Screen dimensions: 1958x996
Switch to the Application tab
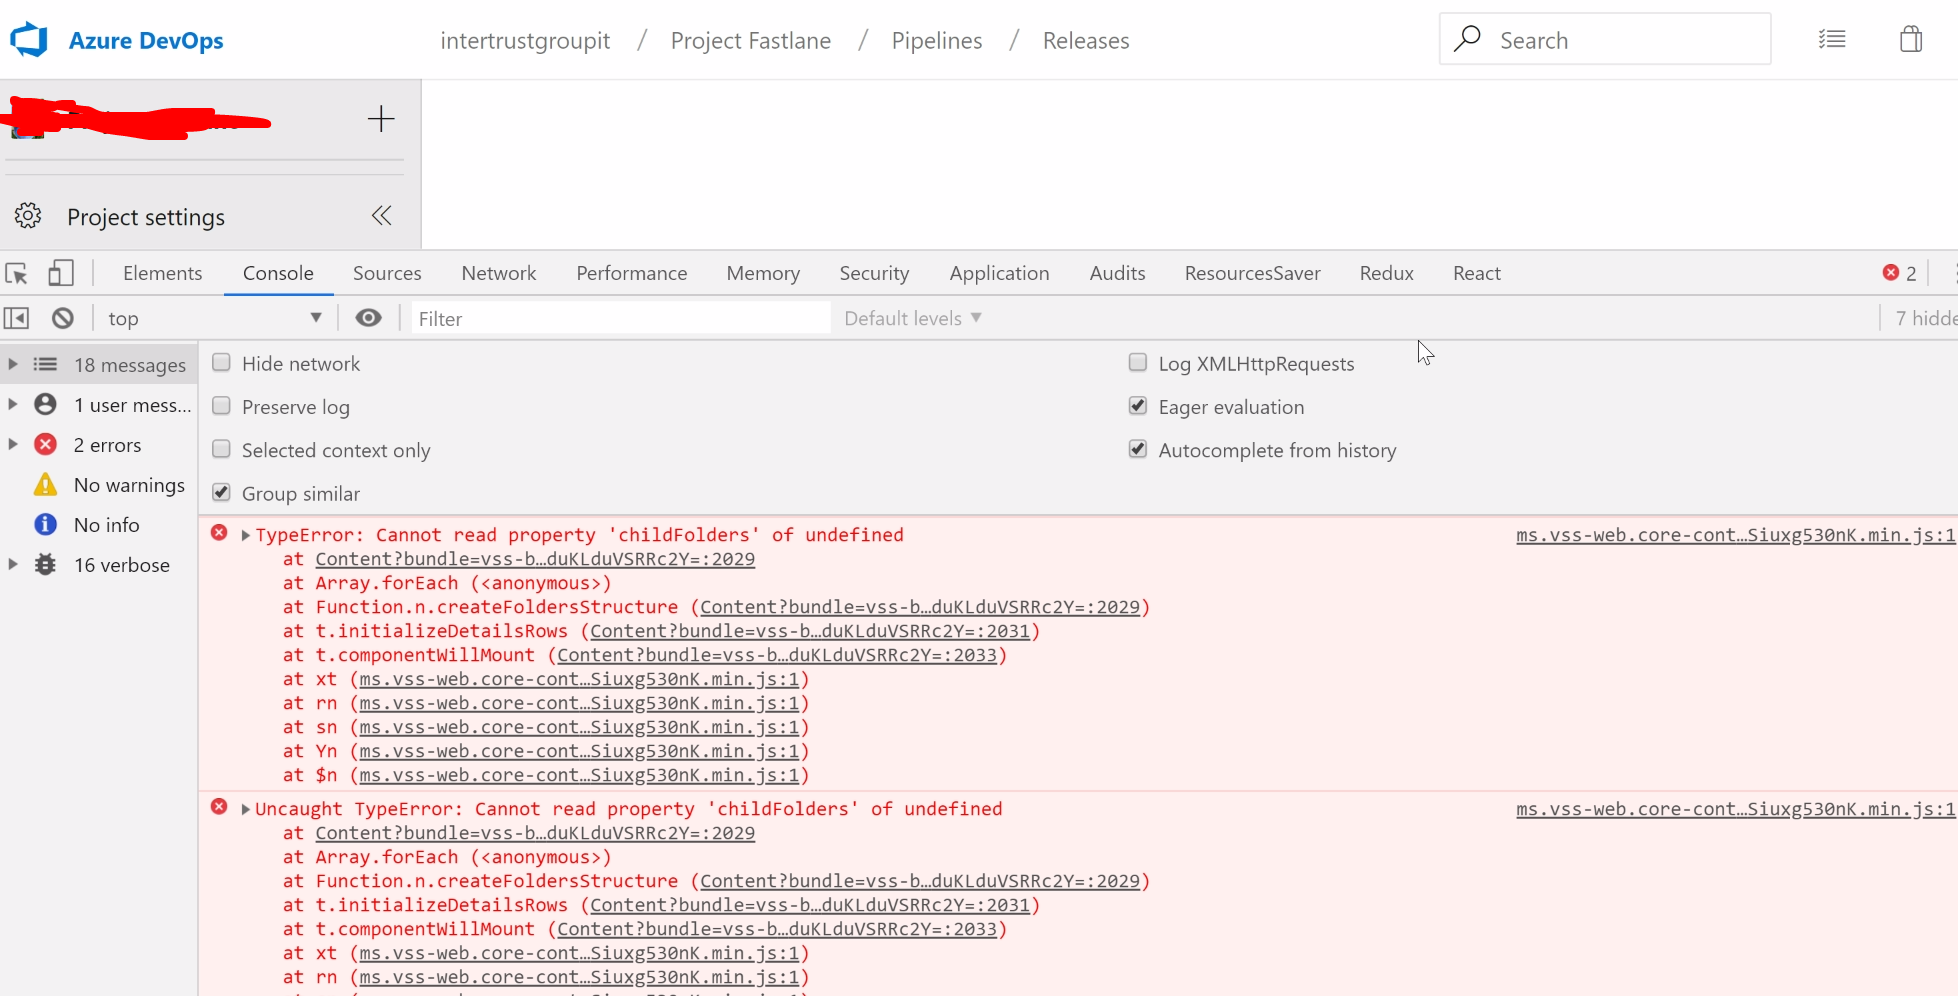999,273
